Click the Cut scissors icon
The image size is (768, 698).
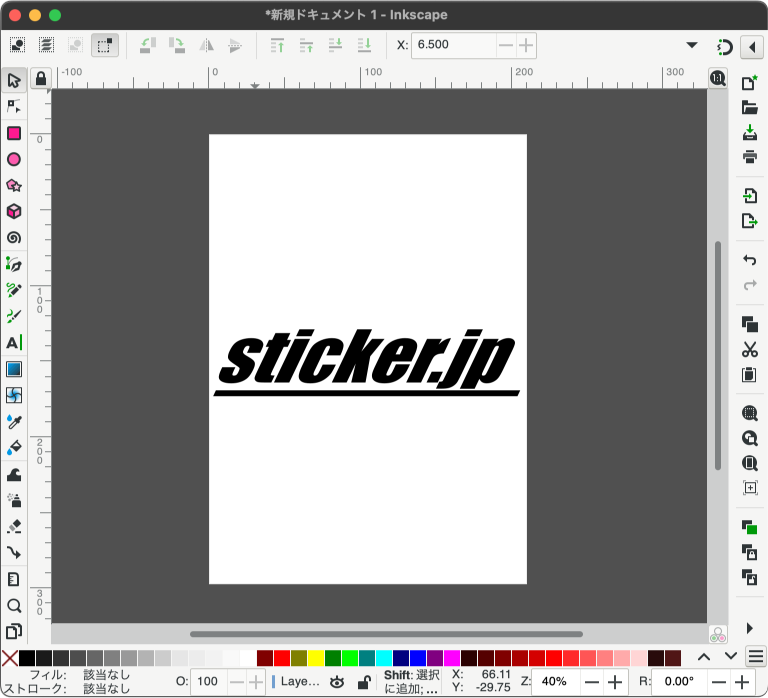coord(749,350)
